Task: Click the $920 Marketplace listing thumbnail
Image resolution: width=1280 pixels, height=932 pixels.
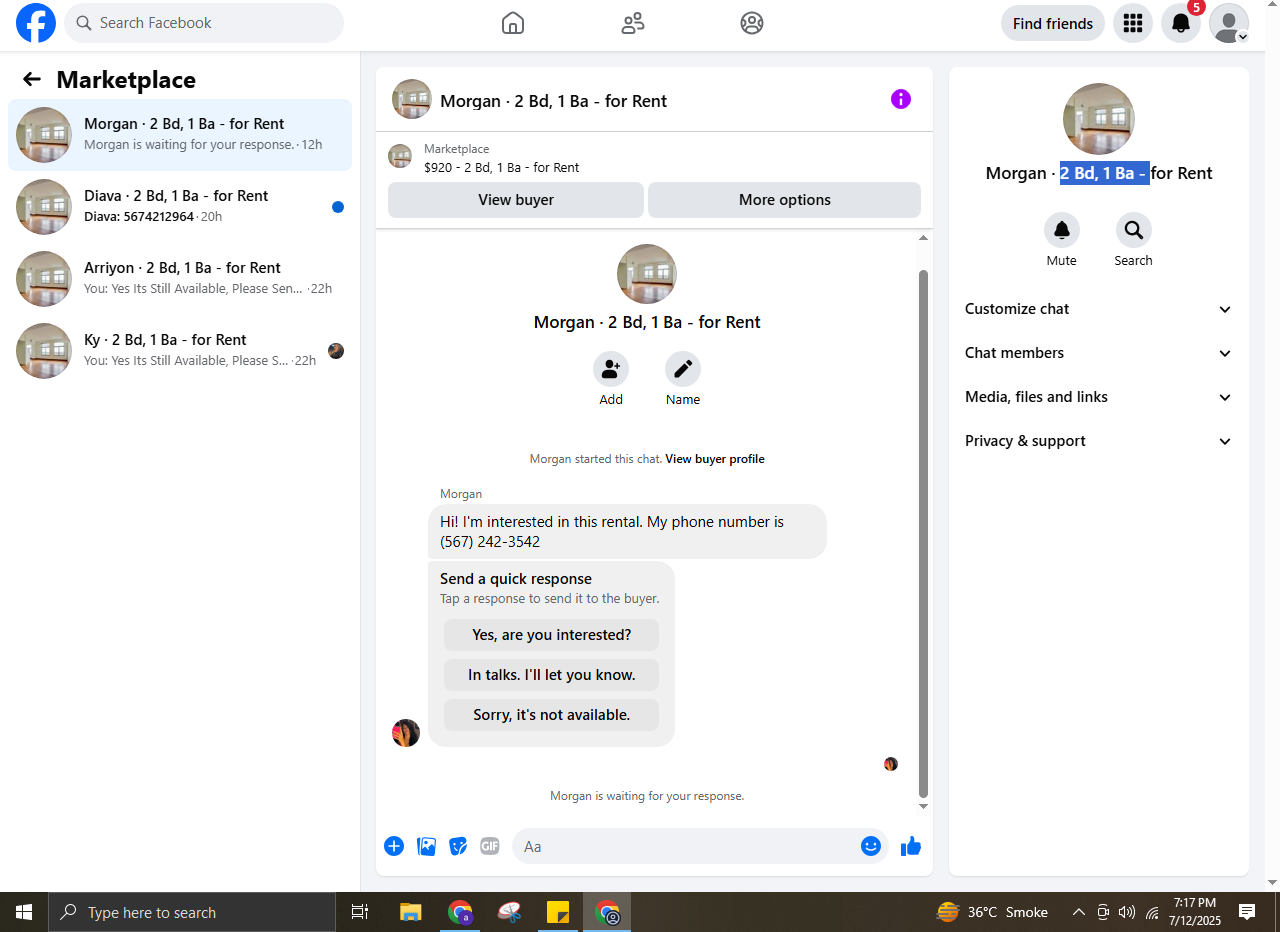Action: [400, 156]
